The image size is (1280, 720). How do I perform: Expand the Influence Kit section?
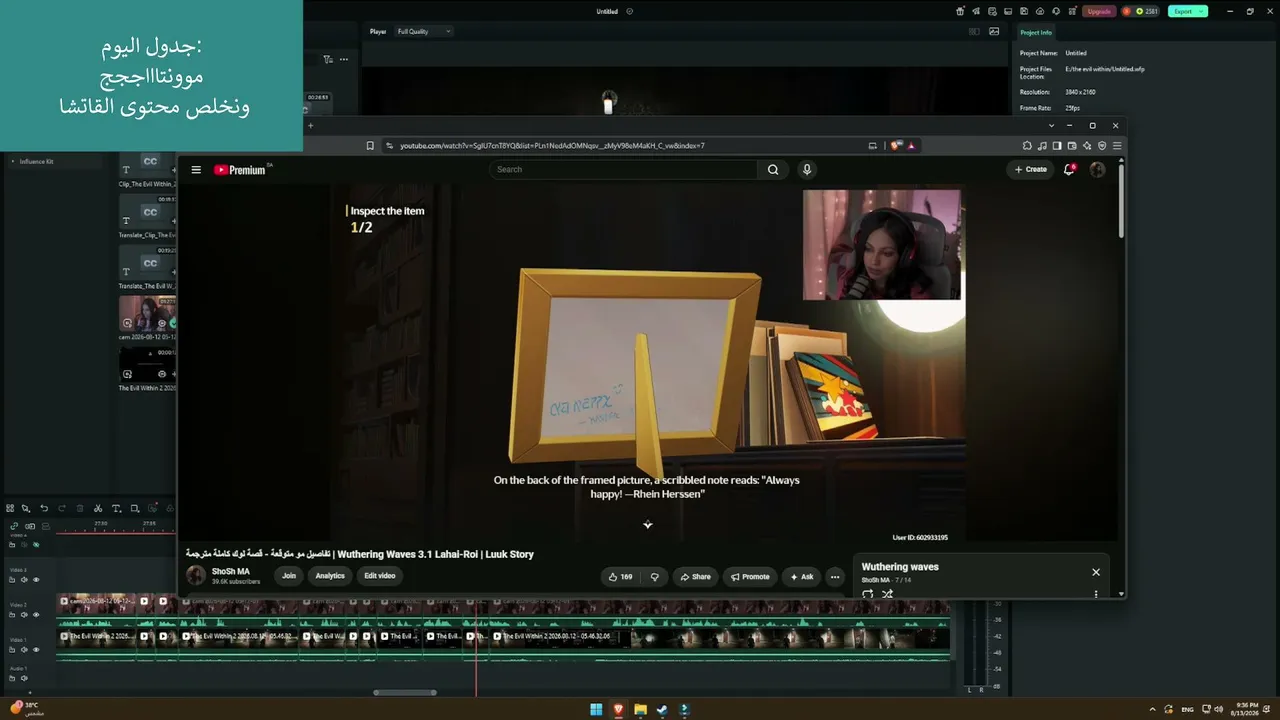pos(13,161)
